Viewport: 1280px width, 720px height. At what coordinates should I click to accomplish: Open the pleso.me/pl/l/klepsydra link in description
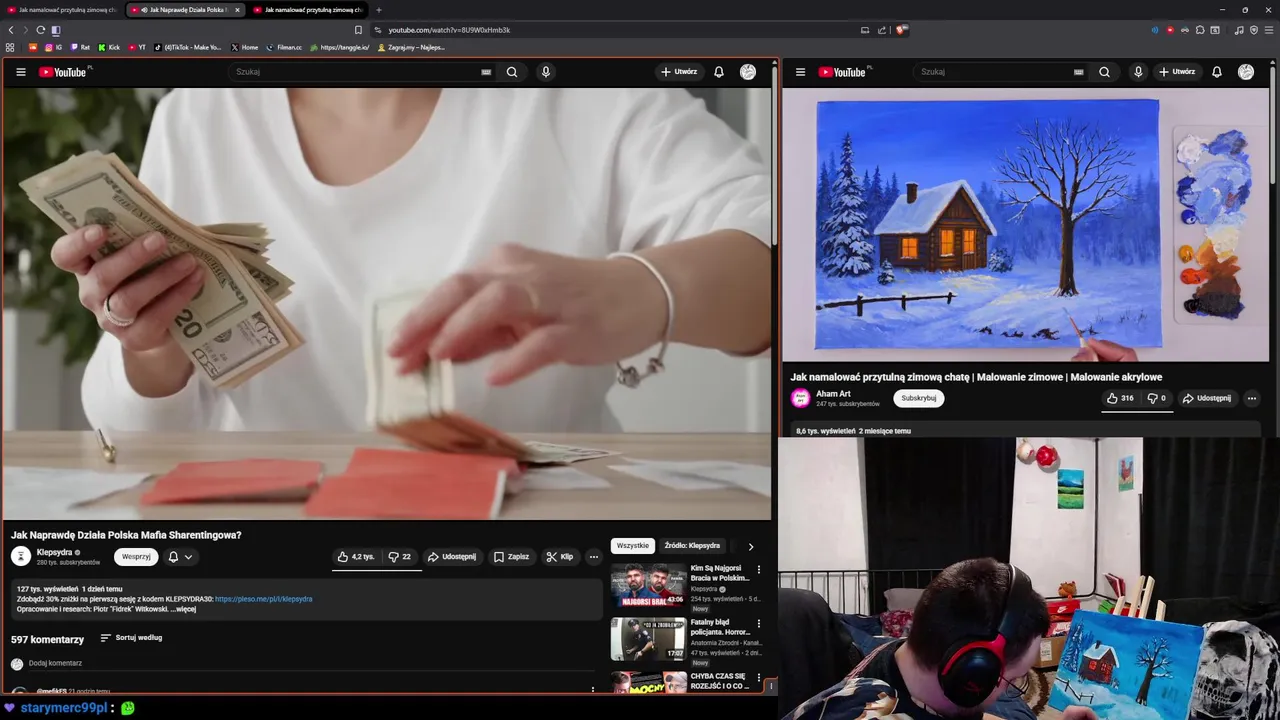tap(264, 599)
